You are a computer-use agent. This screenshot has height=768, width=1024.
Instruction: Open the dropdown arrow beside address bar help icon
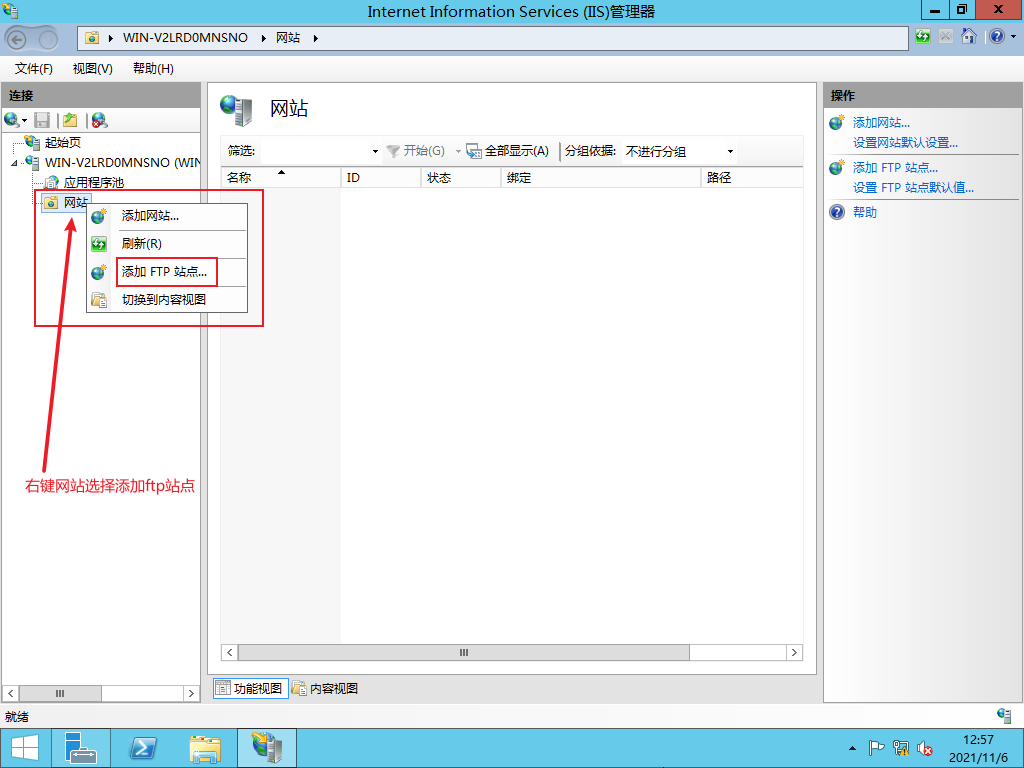pos(1014,37)
